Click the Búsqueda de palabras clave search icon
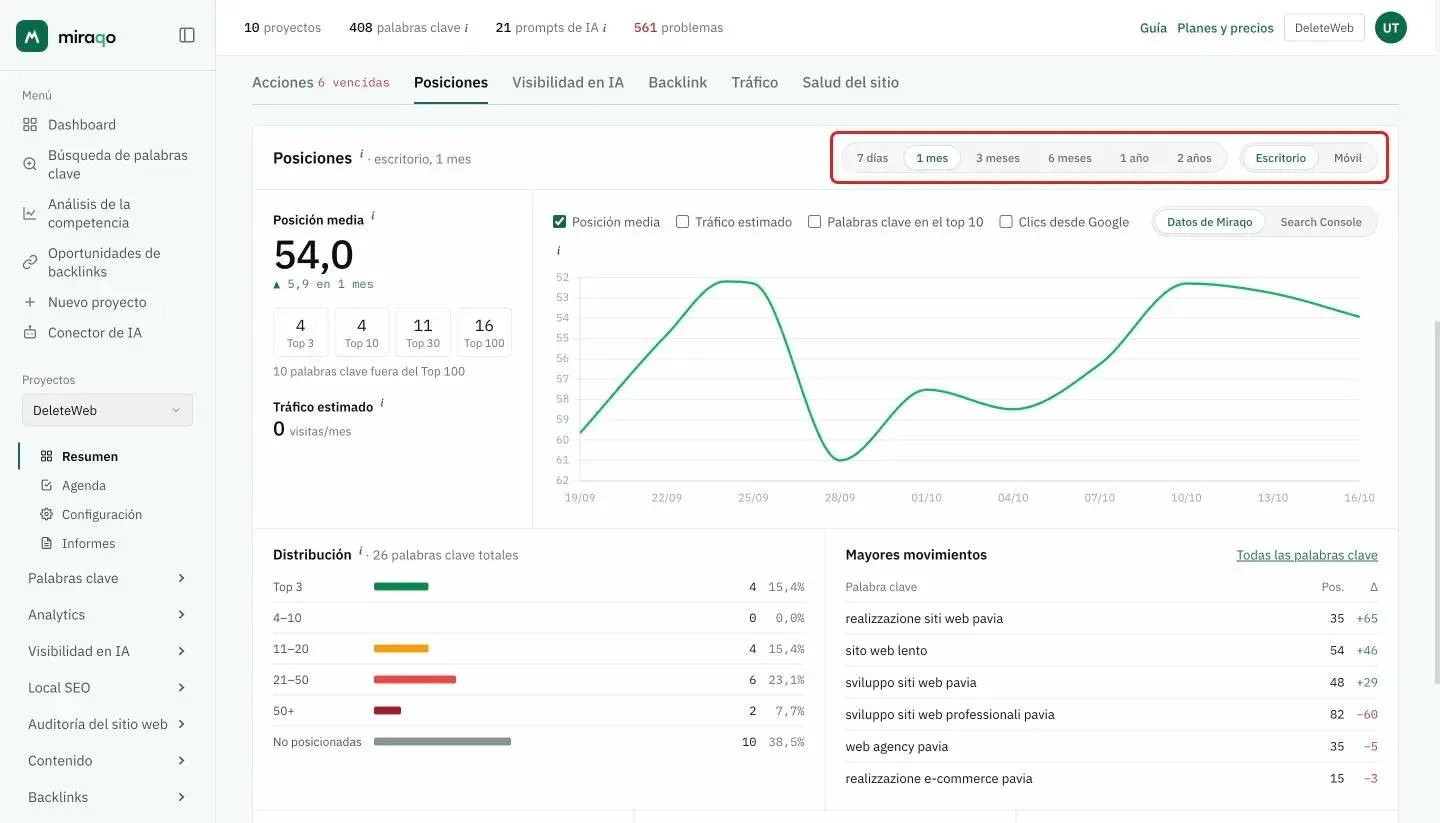 (x=30, y=164)
